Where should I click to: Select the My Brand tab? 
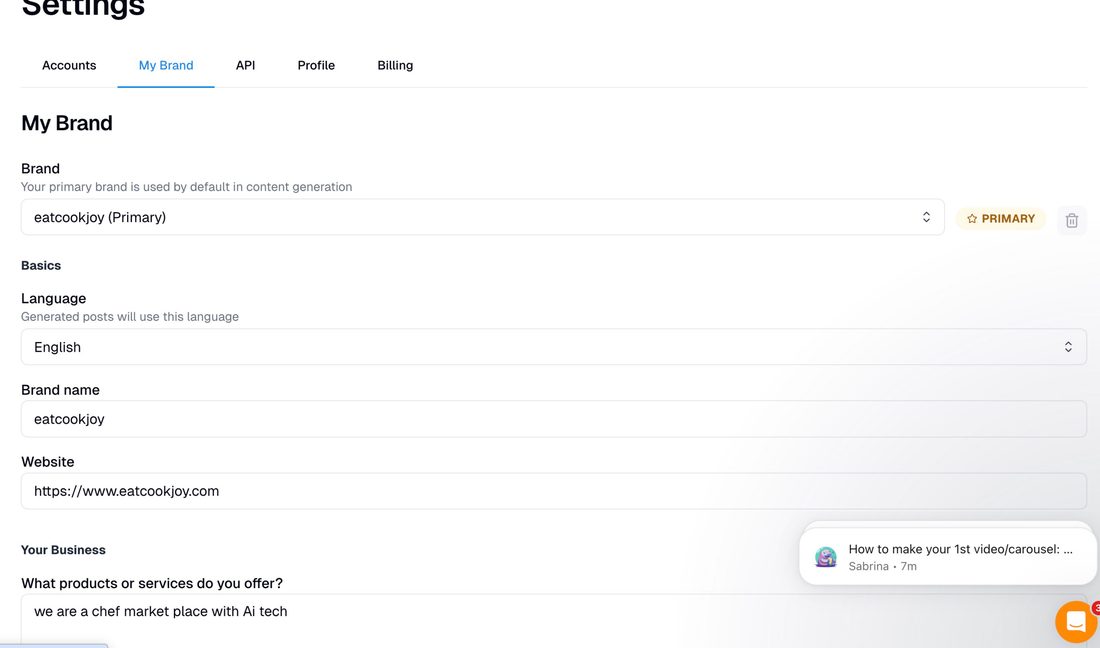pyautogui.click(x=166, y=65)
